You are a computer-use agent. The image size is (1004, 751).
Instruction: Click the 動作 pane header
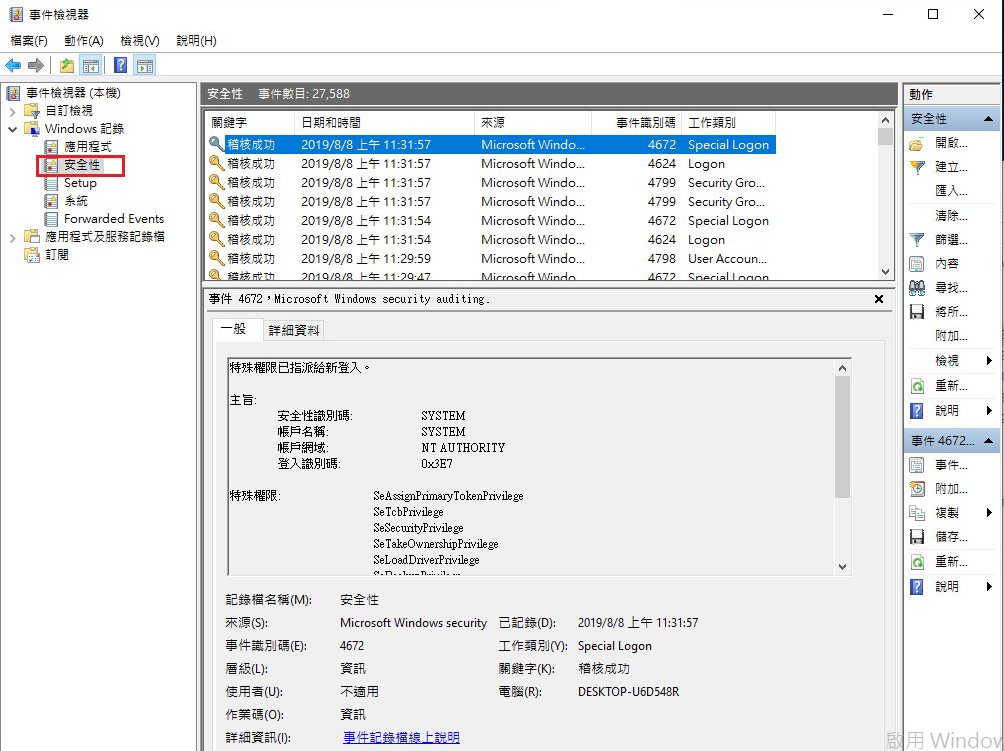pyautogui.click(x=952, y=95)
